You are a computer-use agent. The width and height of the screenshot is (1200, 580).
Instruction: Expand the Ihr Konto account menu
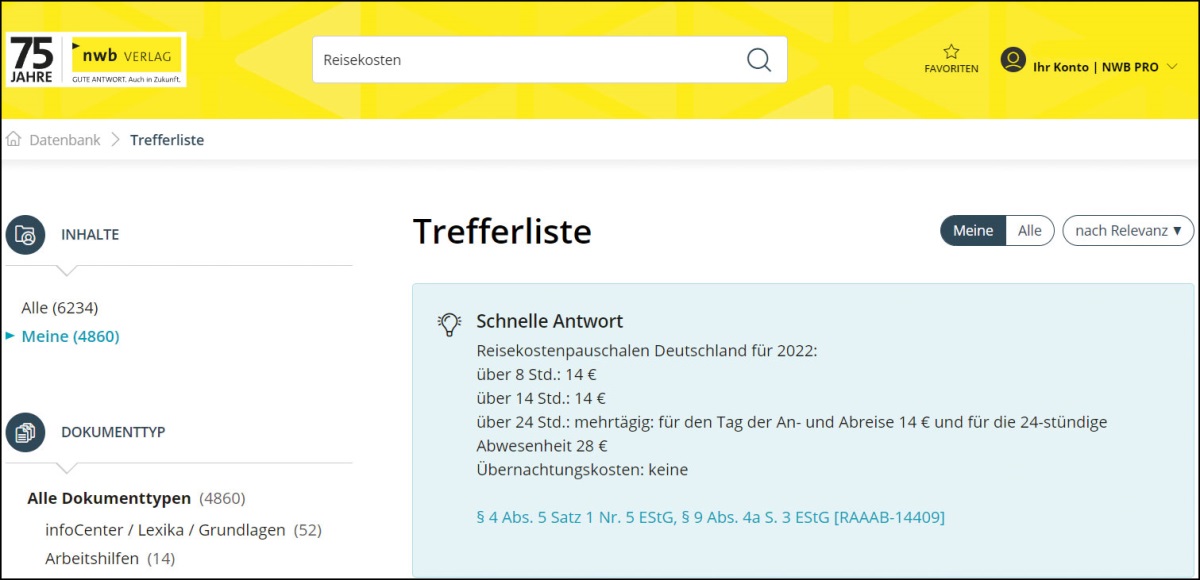1172,66
